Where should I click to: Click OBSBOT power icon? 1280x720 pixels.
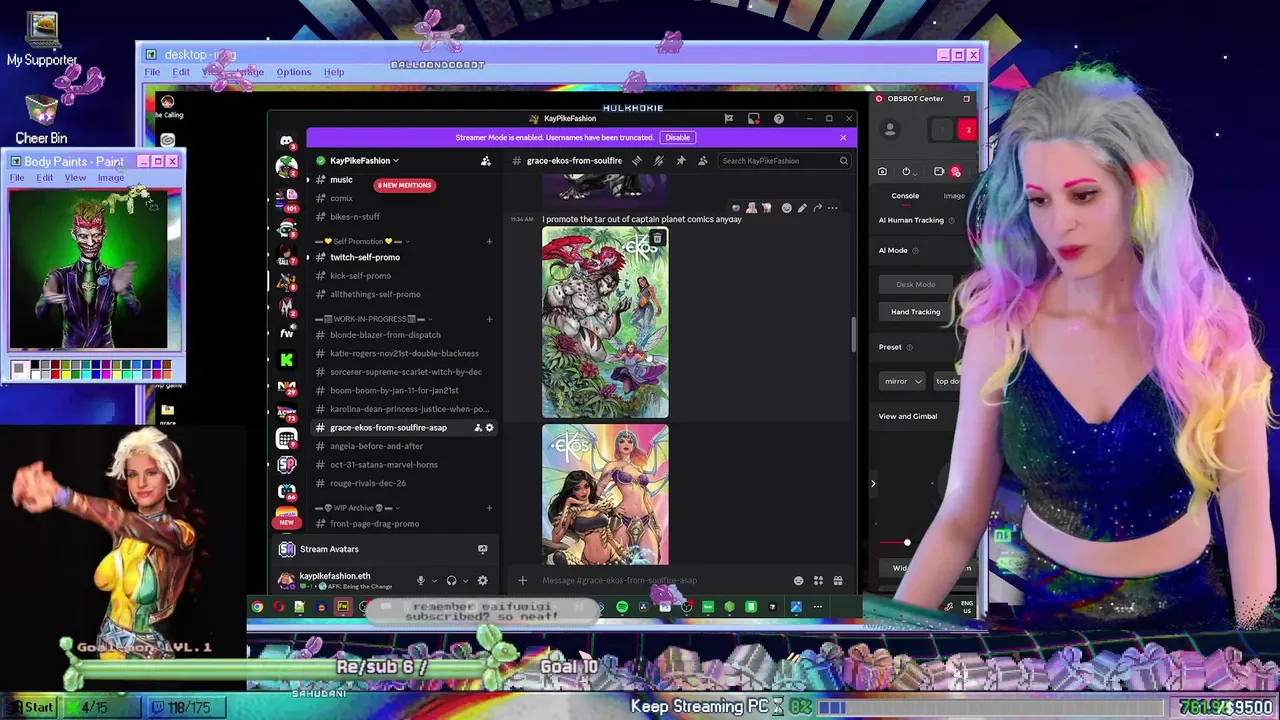(906, 171)
